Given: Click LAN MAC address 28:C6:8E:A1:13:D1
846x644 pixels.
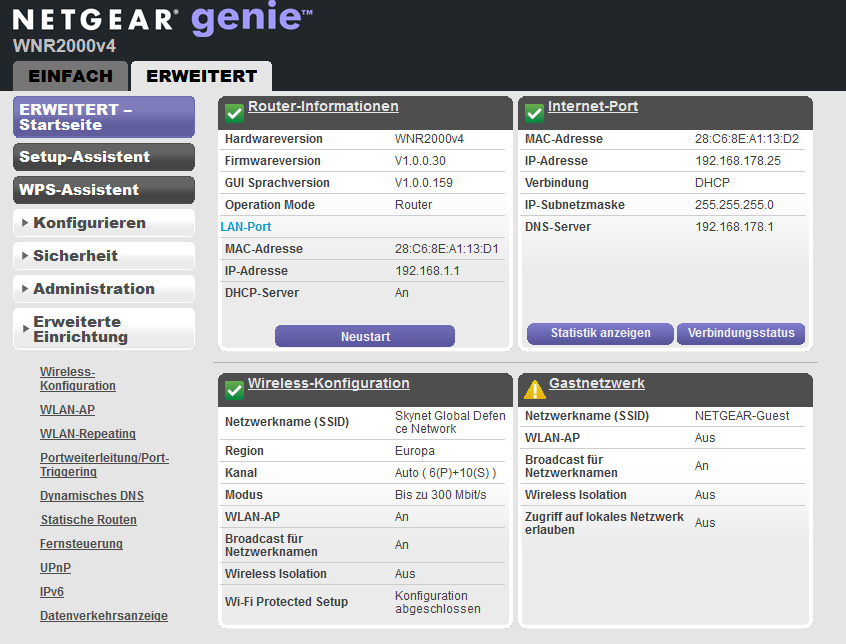Looking at the screenshot, I should pyautogui.click(x=447, y=249).
